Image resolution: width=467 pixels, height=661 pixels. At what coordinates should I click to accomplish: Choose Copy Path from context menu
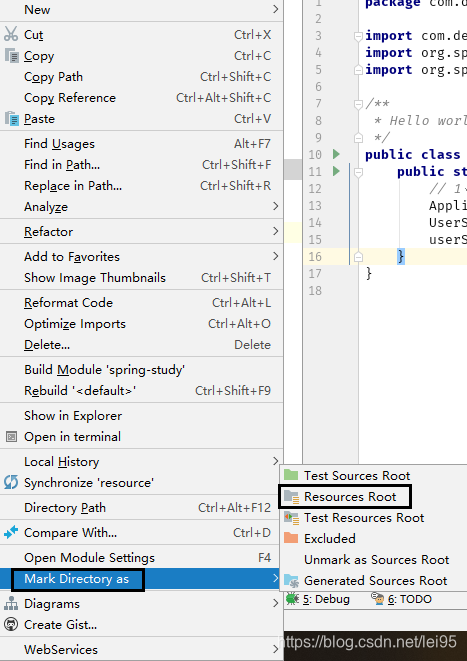(x=142, y=77)
